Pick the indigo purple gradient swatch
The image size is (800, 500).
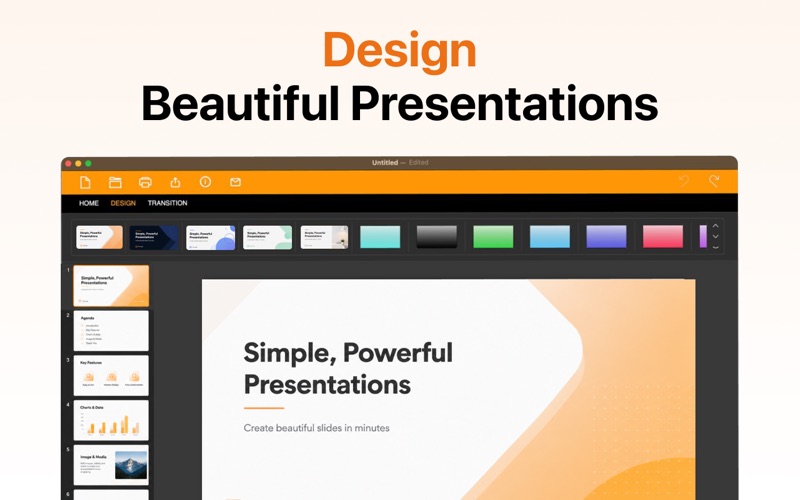pyautogui.click(x=606, y=237)
